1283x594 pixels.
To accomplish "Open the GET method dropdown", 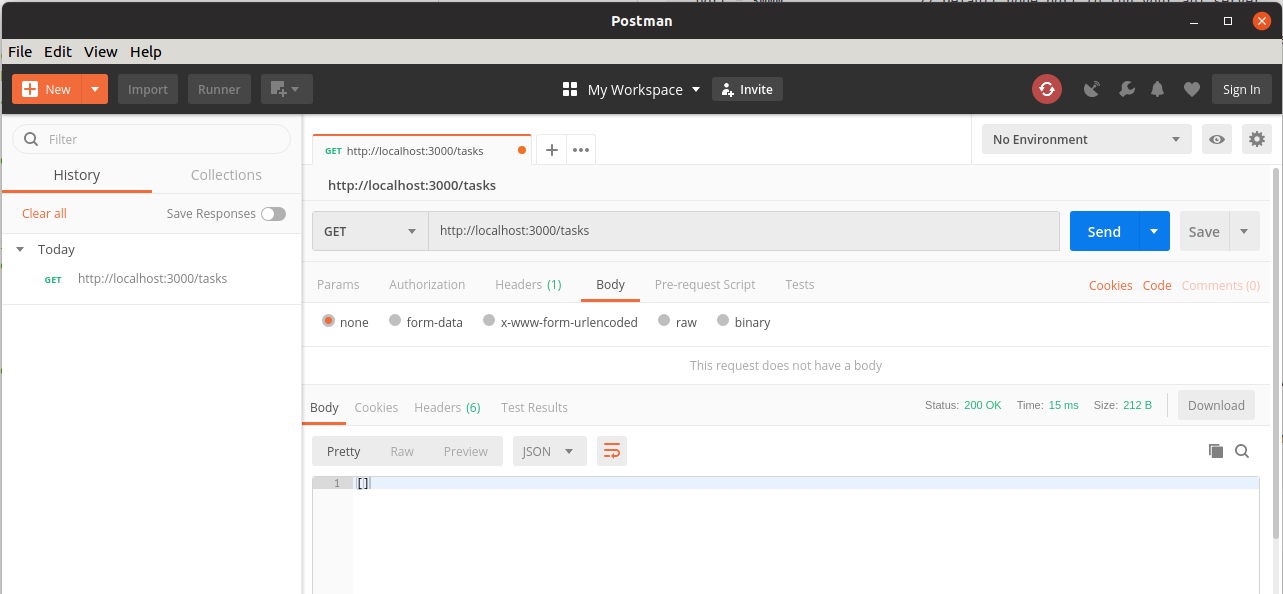I will tap(370, 231).
